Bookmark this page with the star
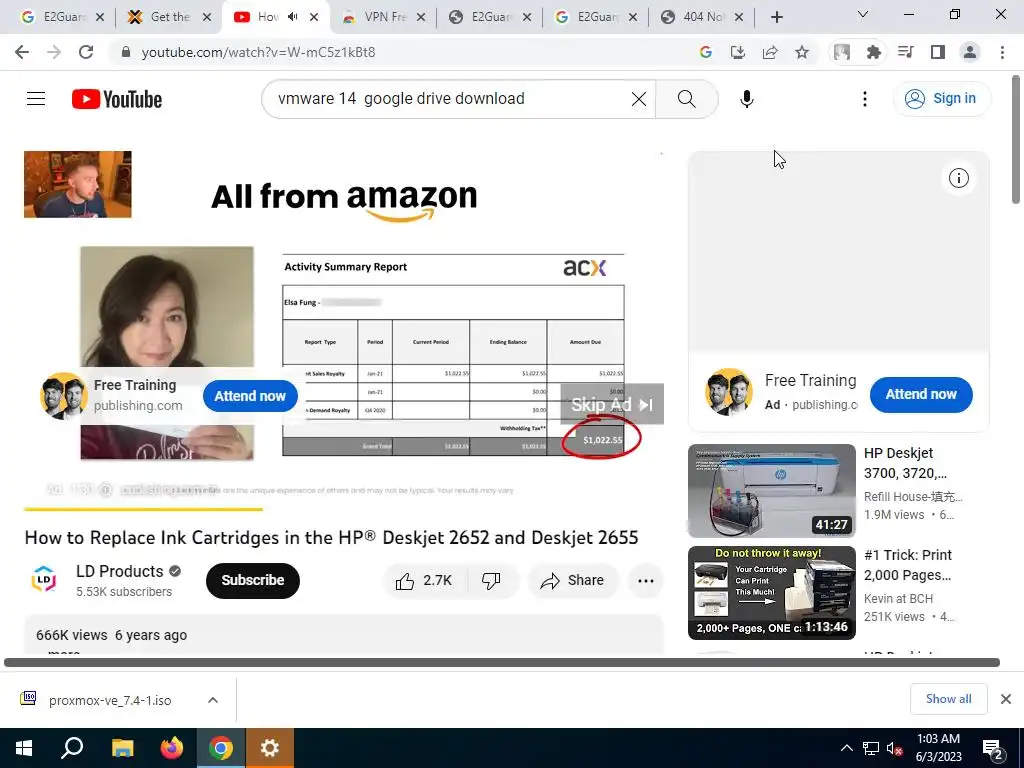The height and width of the screenshot is (768, 1024). pyautogui.click(x=802, y=52)
